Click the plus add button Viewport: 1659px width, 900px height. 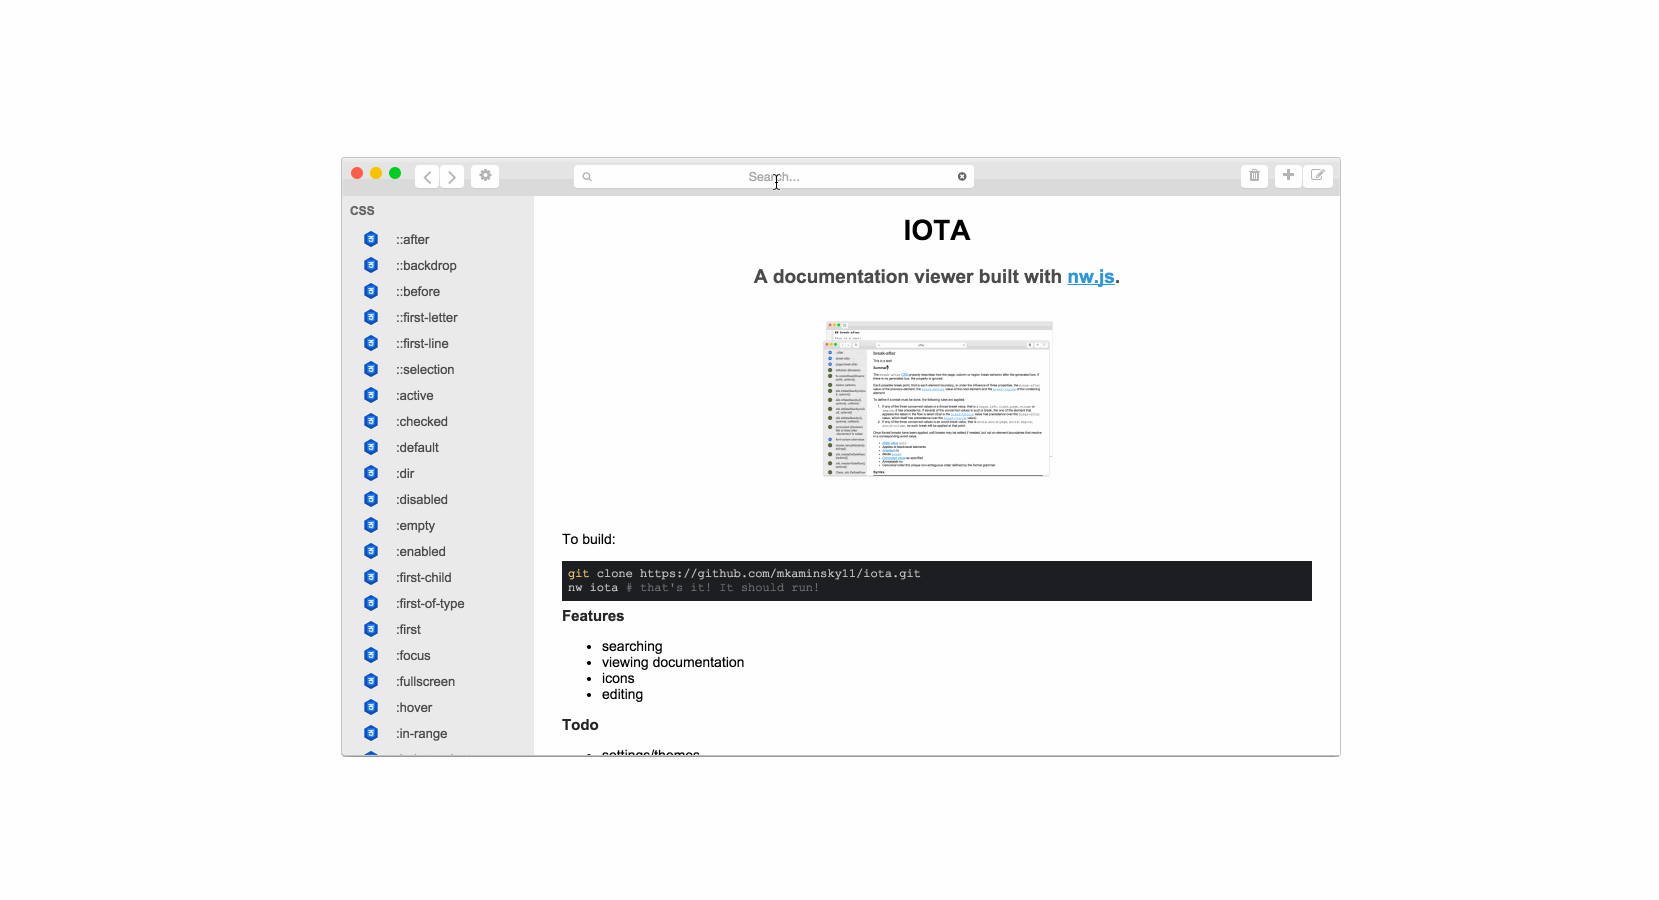(x=1288, y=175)
